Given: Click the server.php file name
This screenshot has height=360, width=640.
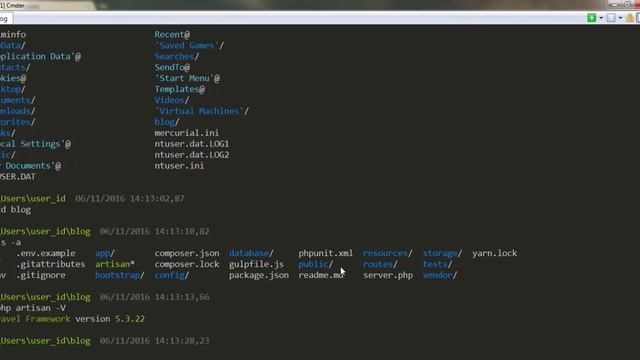Looking at the screenshot, I should click(388, 276).
